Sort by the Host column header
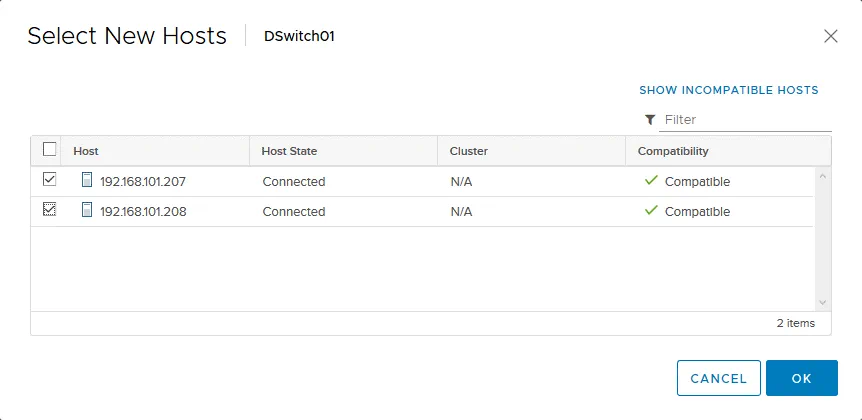Image resolution: width=862 pixels, height=420 pixels. tap(86, 151)
